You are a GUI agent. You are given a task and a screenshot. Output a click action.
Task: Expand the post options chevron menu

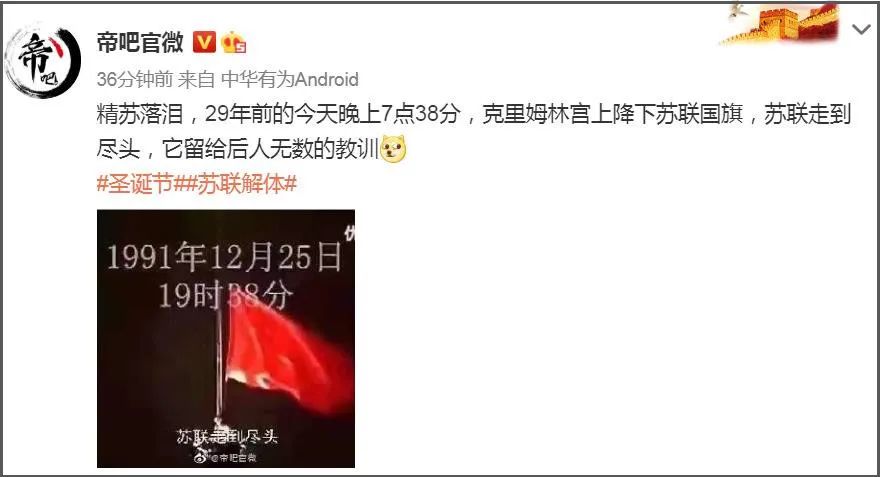(861, 29)
